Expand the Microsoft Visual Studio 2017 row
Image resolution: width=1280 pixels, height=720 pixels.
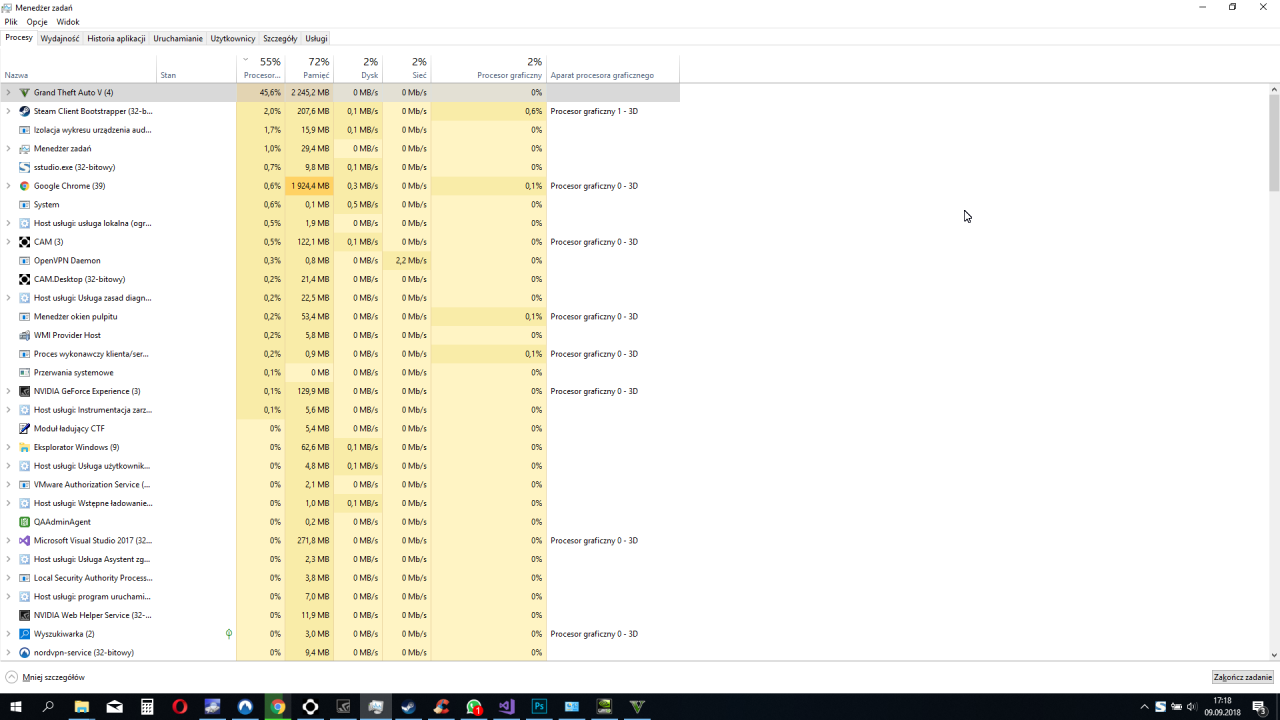tap(8, 540)
